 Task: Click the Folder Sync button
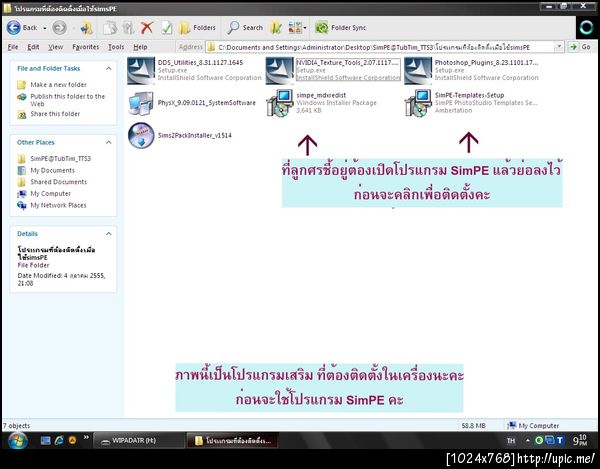tap(341, 28)
